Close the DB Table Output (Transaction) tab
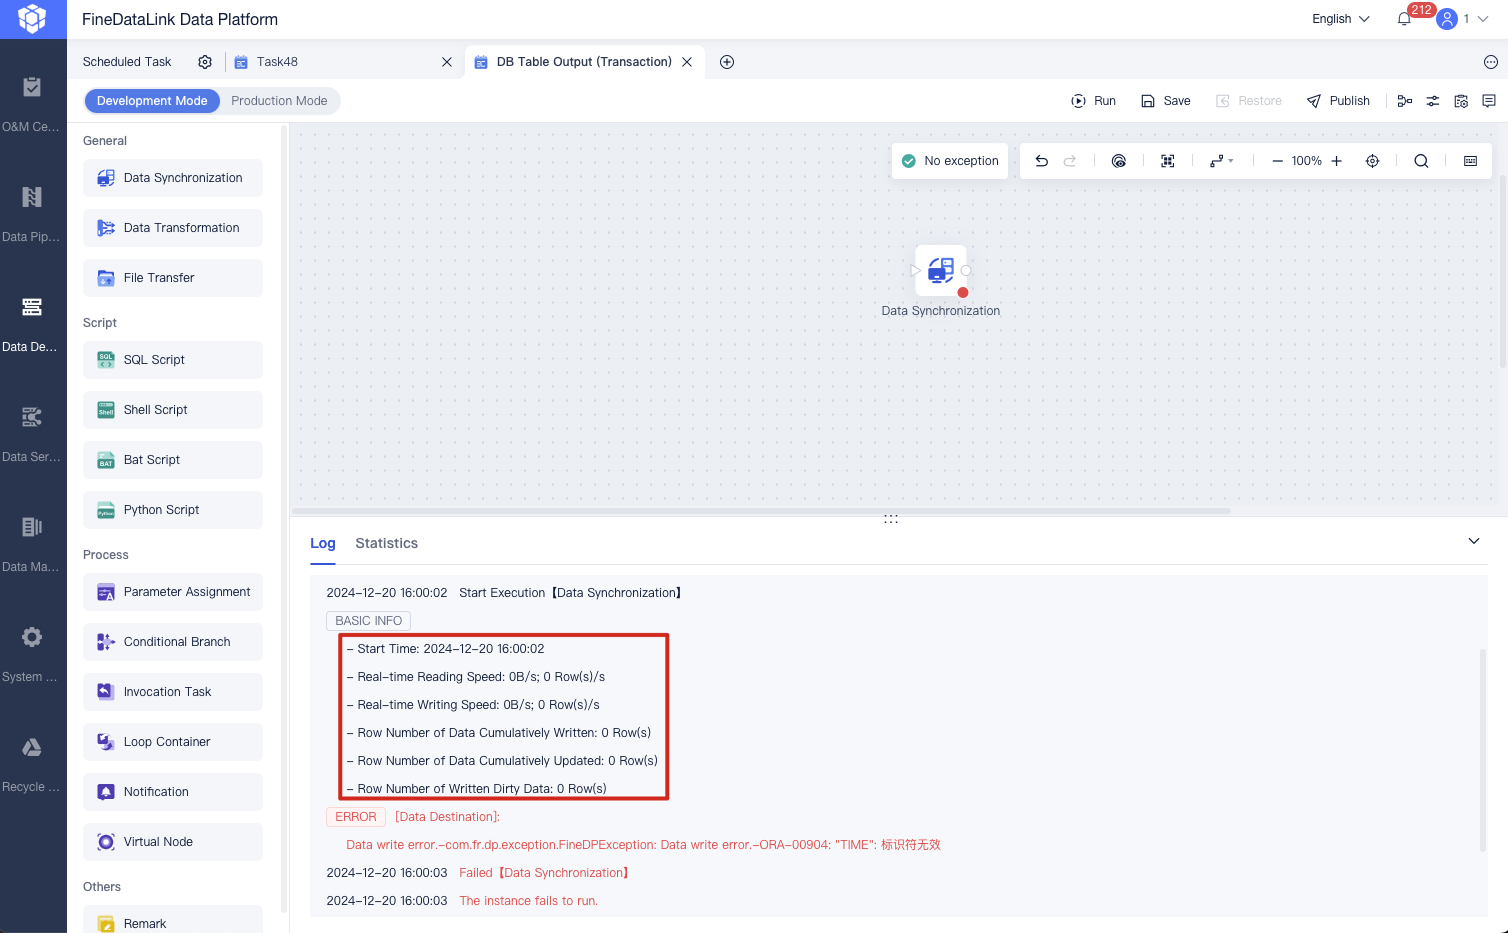Viewport: 1508px width, 933px height. click(x=687, y=62)
